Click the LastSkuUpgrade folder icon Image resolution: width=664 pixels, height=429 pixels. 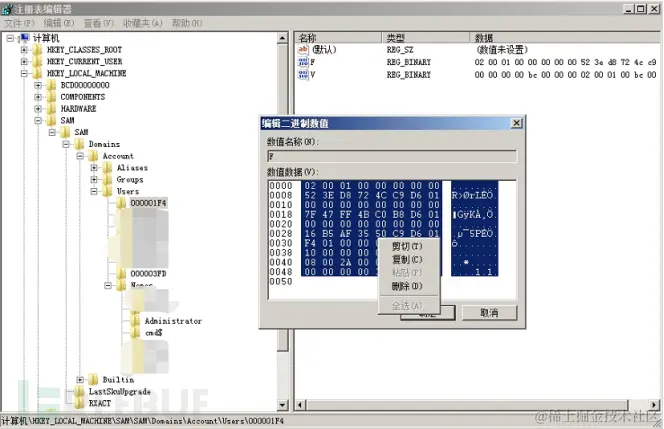80,392
